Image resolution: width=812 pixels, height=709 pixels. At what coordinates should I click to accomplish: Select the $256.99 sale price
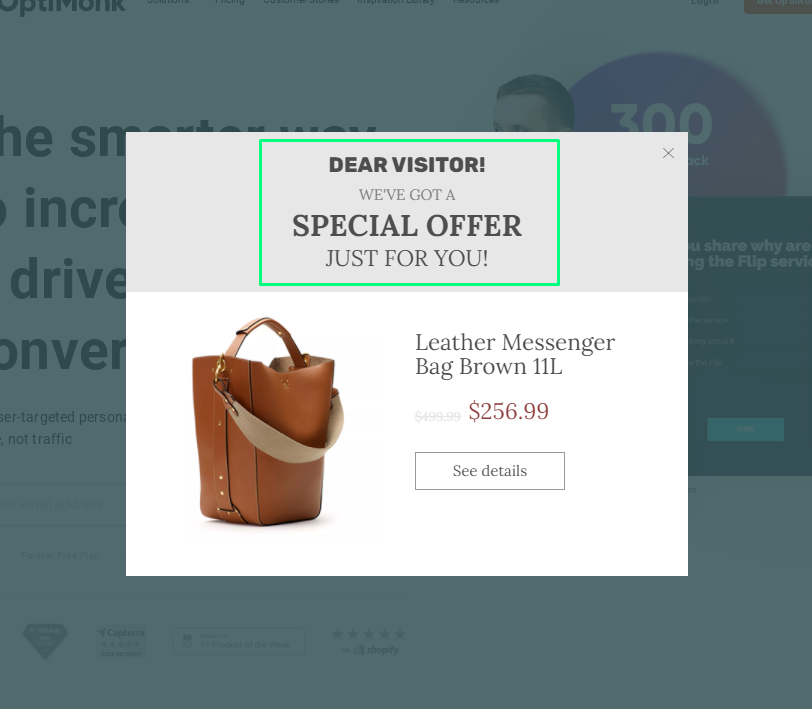509,411
